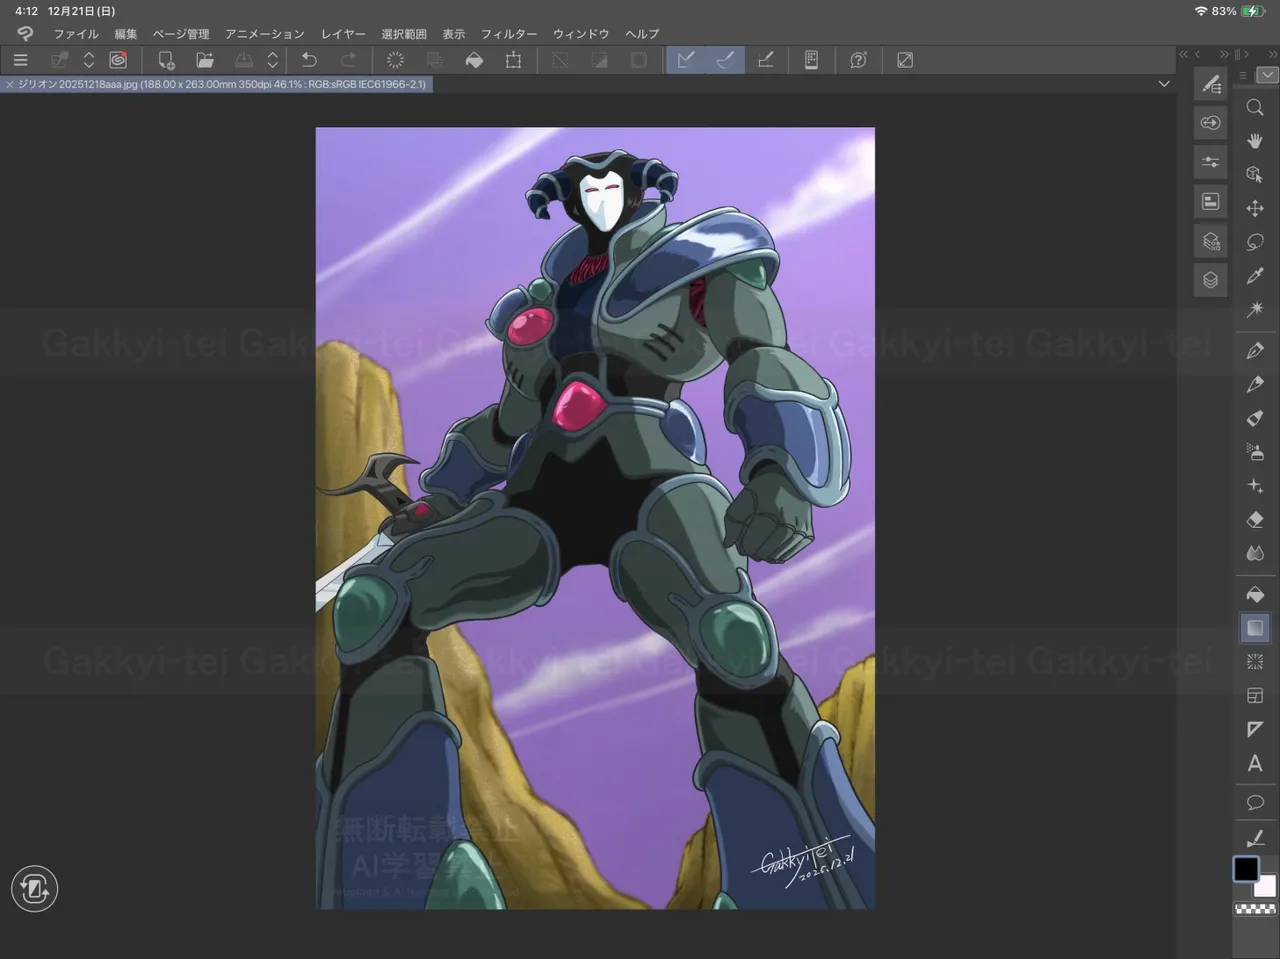Open the Layer Property palette icon
The height and width of the screenshot is (959, 1280).
[x=1211, y=241]
